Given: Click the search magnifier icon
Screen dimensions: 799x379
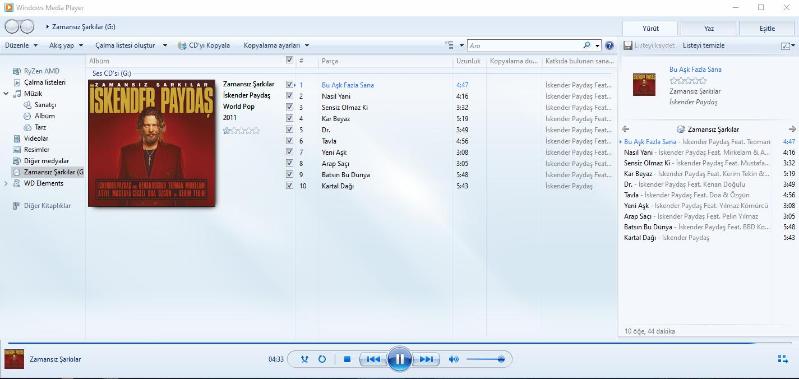Looking at the screenshot, I should 587,45.
